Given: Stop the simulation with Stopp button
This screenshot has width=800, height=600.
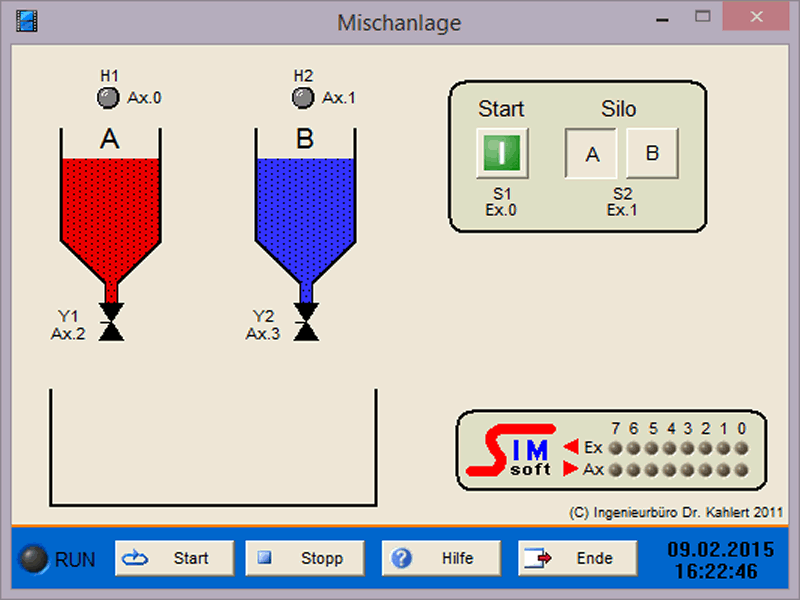Looking at the screenshot, I should coord(305,558).
